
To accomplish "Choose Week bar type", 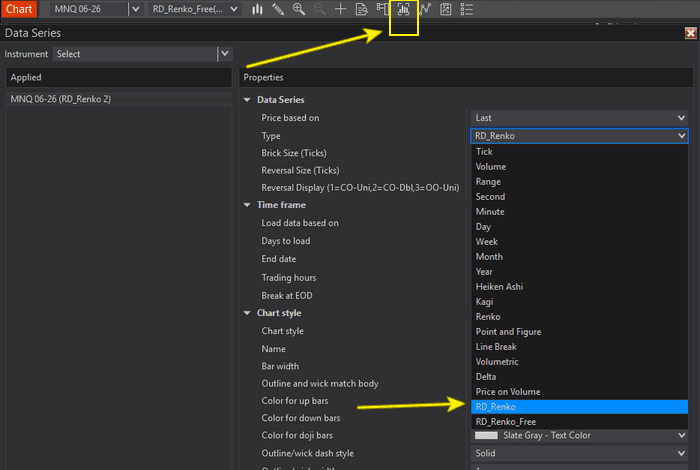I will [x=579, y=241].
